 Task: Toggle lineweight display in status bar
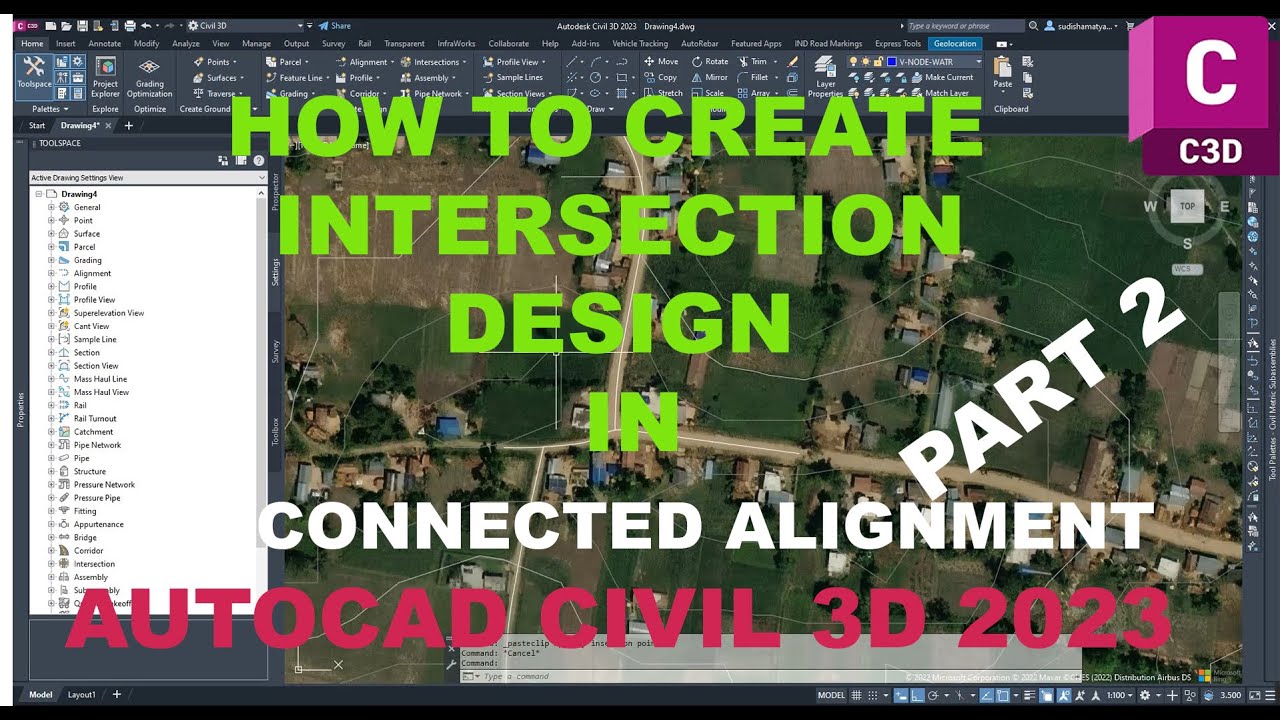coord(1030,695)
